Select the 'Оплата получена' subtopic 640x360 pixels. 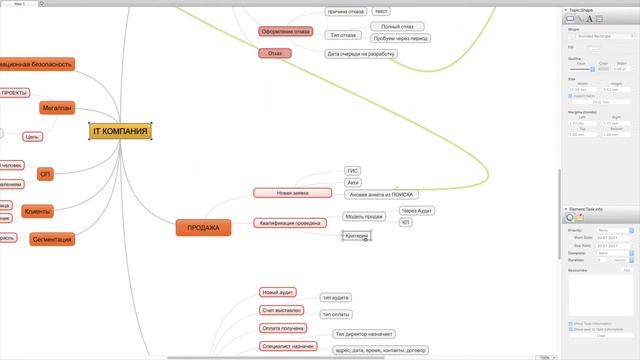[283, 328]
